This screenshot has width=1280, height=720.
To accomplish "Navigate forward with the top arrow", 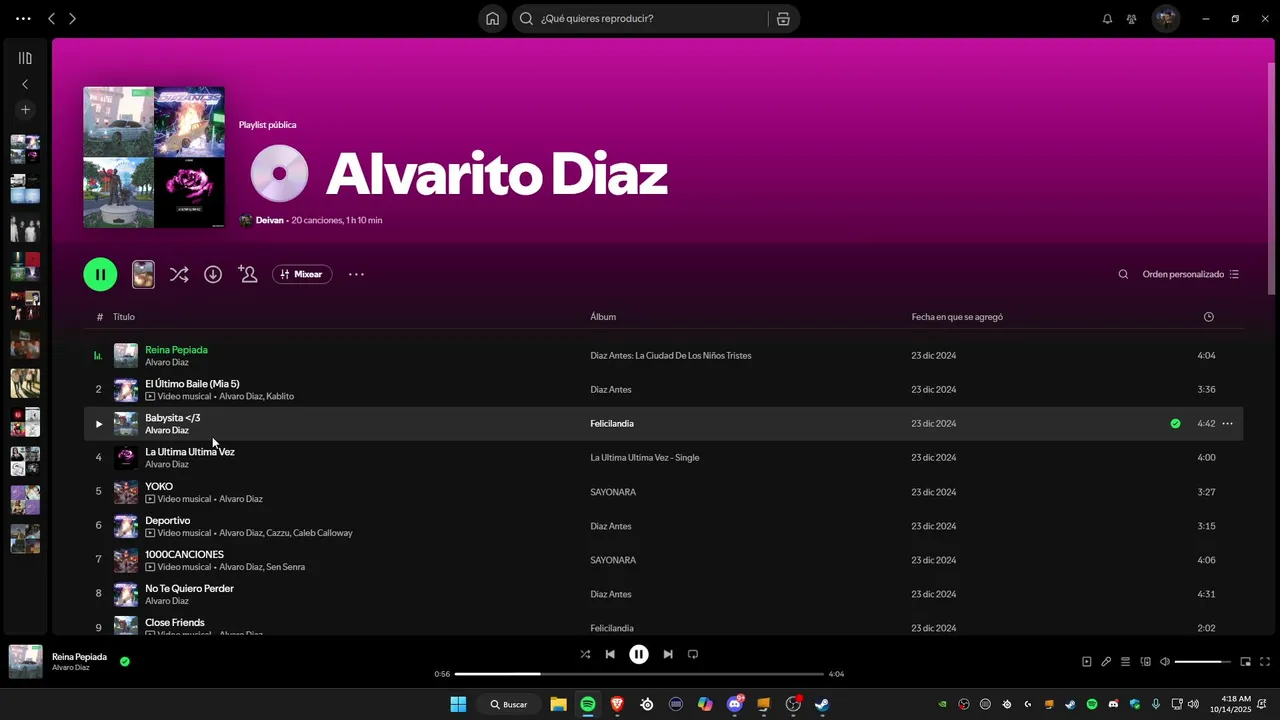I will pyautogui.click(x=72, y=18).
